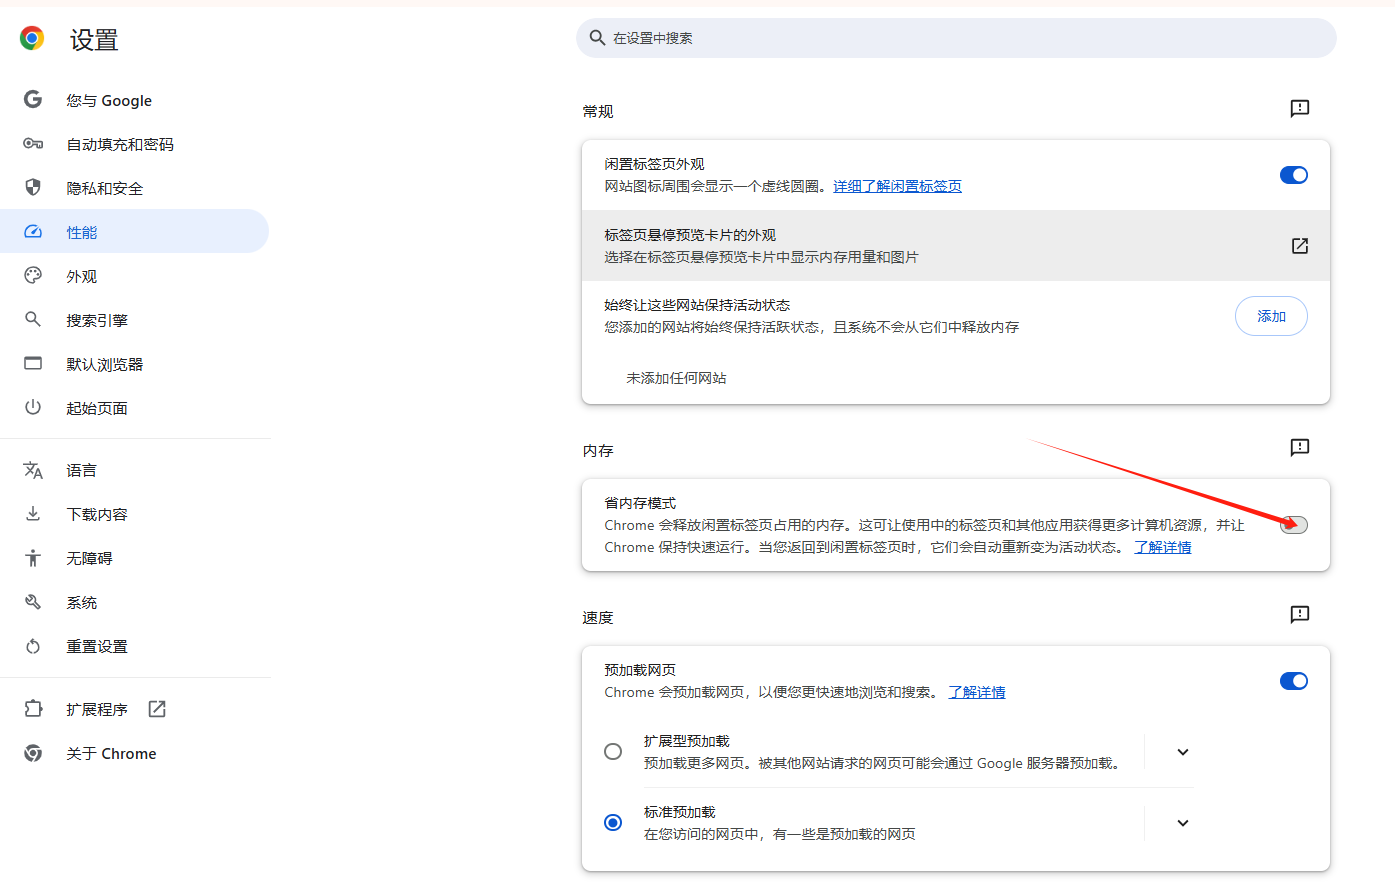Click the external link icon next to 扩展程序
The height and width of the screenshot is (895, 1395).
(x=157, y=709)
